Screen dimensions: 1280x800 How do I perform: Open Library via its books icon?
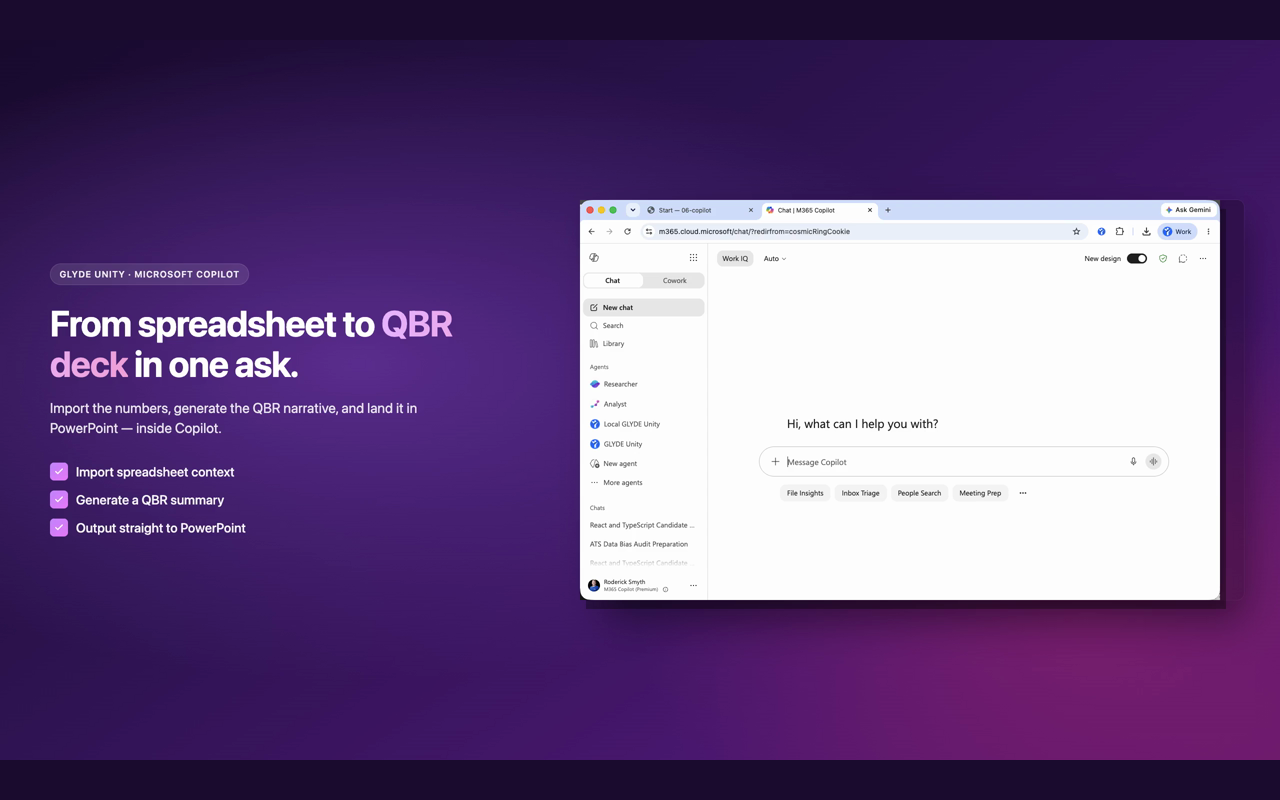click(x=594, y=344)
